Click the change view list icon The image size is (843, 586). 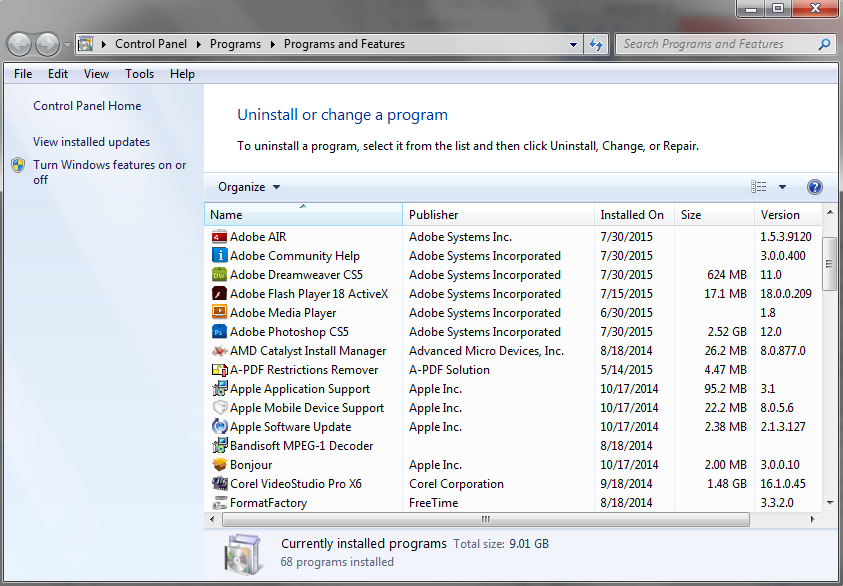coord(759,187)
